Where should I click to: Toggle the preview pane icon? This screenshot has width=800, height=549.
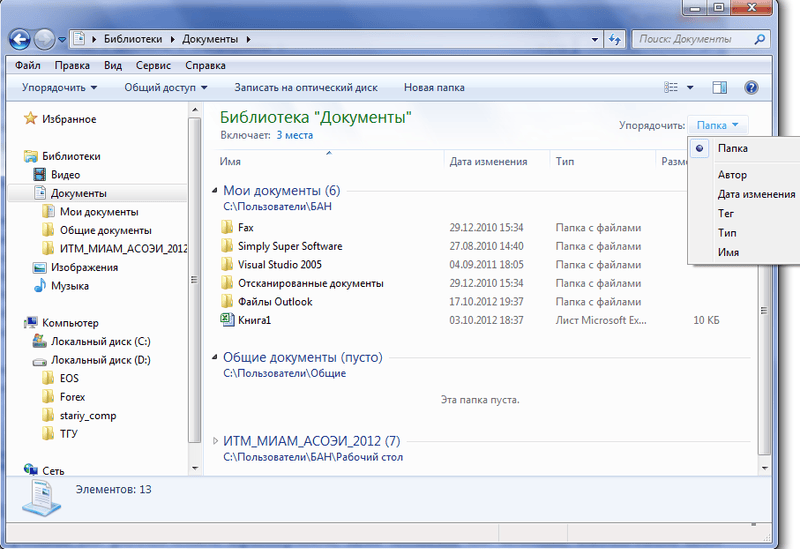(718, 88)
